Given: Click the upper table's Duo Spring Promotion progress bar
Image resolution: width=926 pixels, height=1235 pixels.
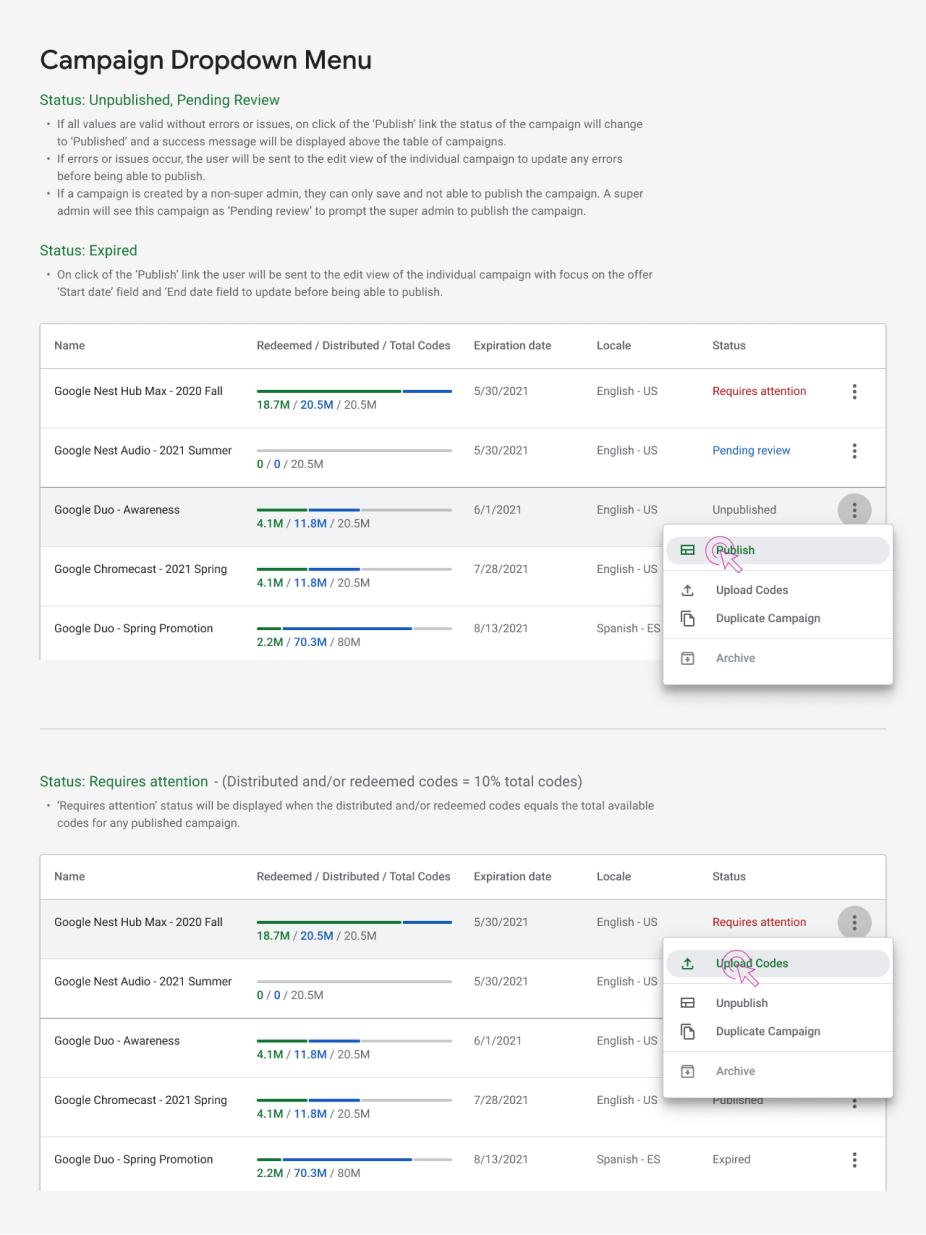Looking at the screenshot, I should [x=354, y=629].
